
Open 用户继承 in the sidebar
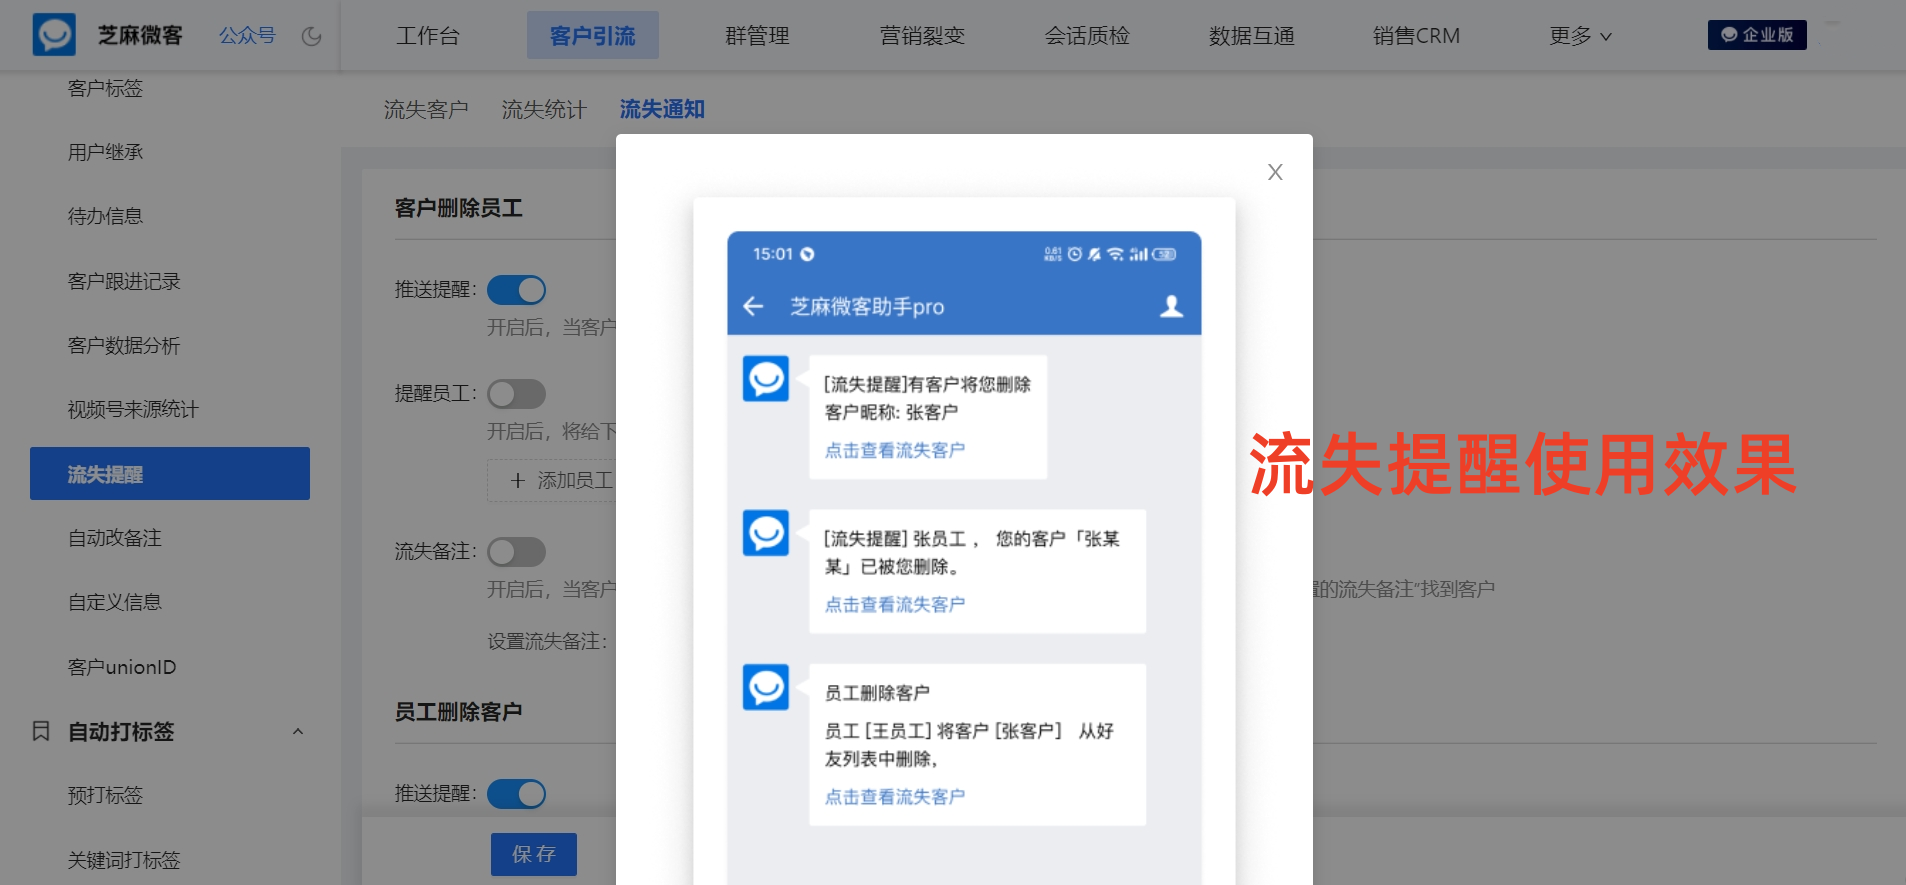click(105, 152)
